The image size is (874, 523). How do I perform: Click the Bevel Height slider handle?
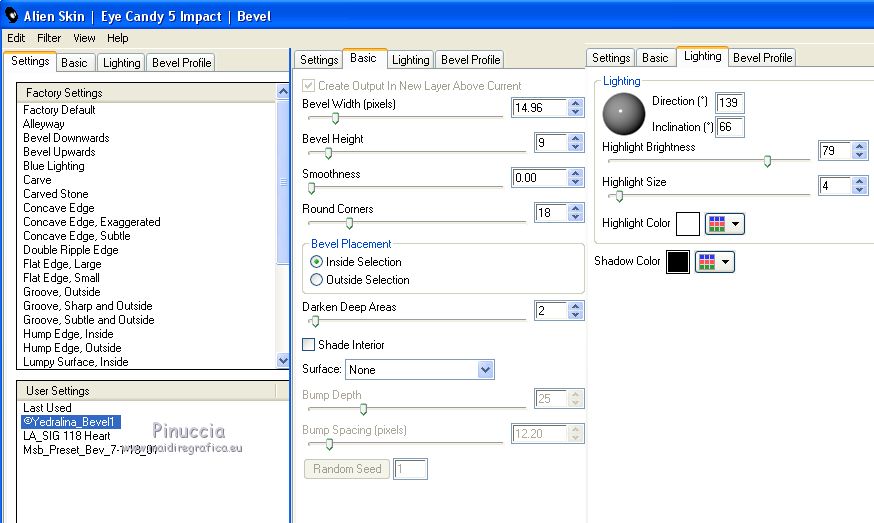click(x=328, y=153)
